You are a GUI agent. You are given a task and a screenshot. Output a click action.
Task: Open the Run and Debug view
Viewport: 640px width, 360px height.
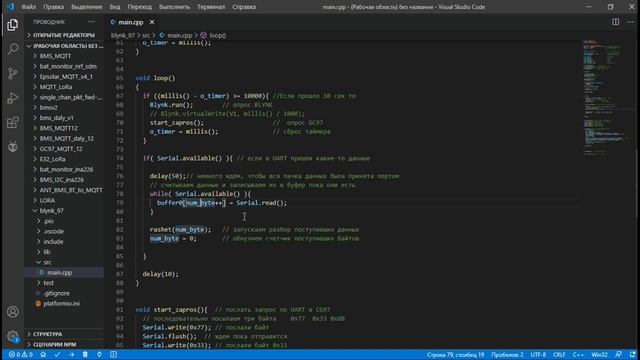coord(13,98)
